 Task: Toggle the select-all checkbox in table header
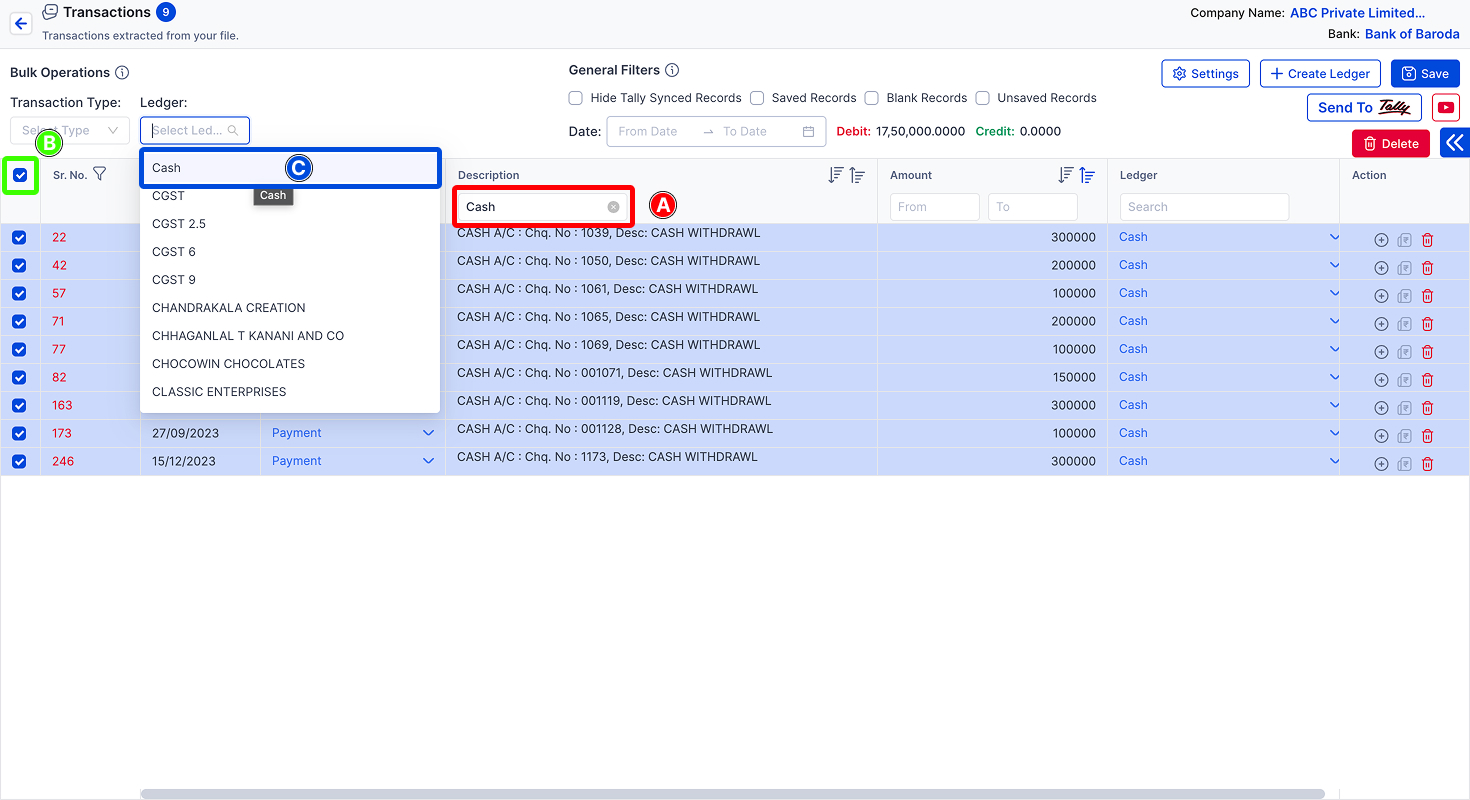click(20, 175)
